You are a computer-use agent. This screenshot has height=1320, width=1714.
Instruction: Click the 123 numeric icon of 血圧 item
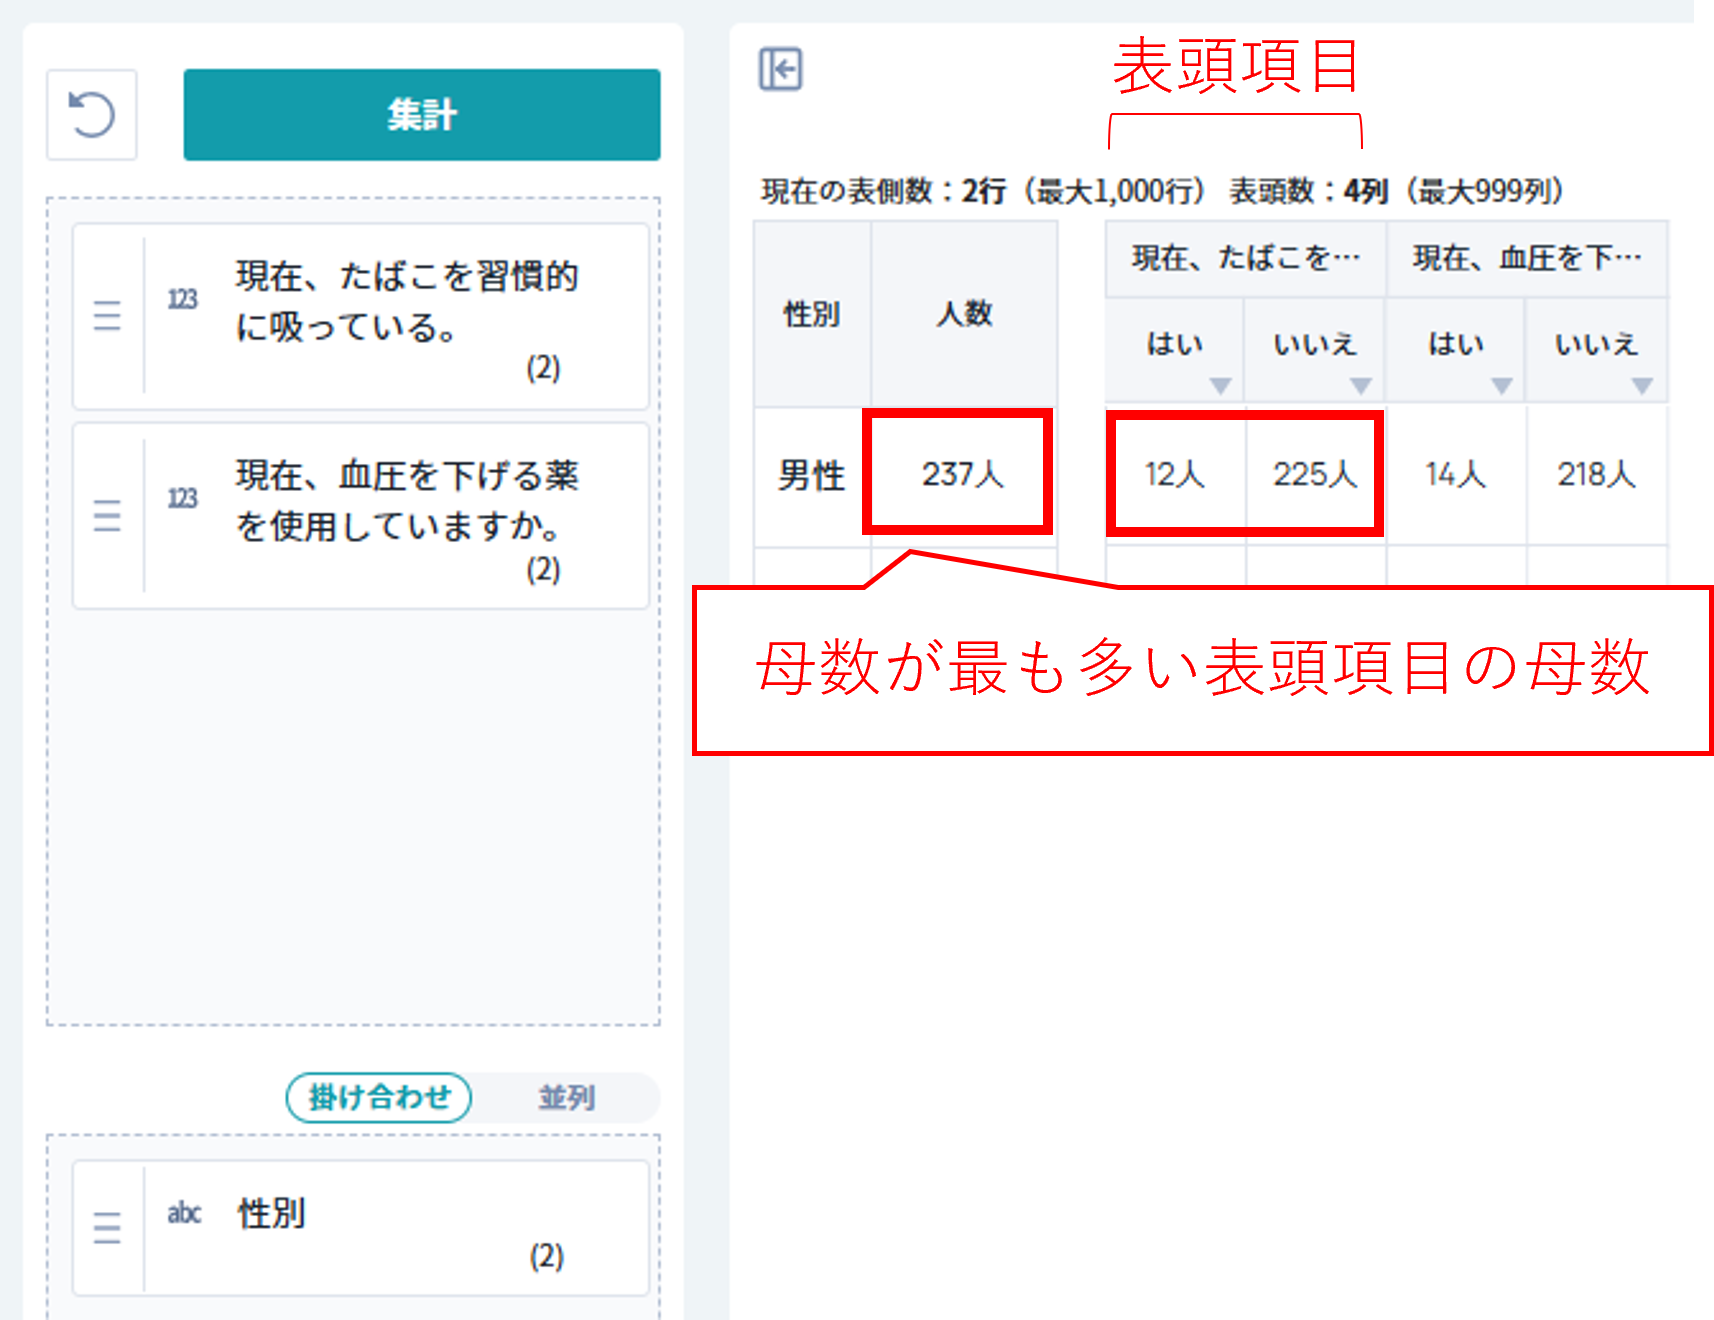coord(182,498)
